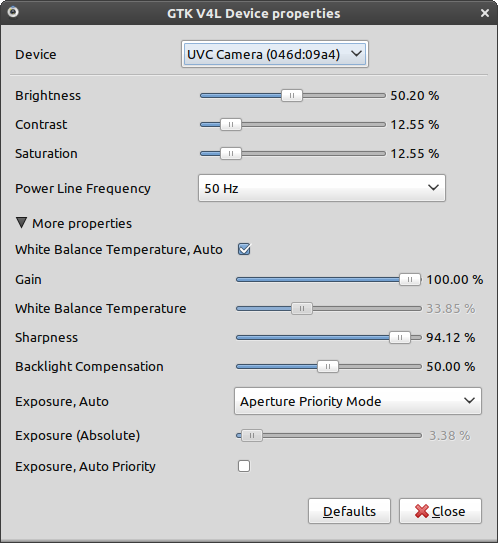Screen dimensions: 498x543
Task: Click the Gain slider handle
Action: pos(410,279)
